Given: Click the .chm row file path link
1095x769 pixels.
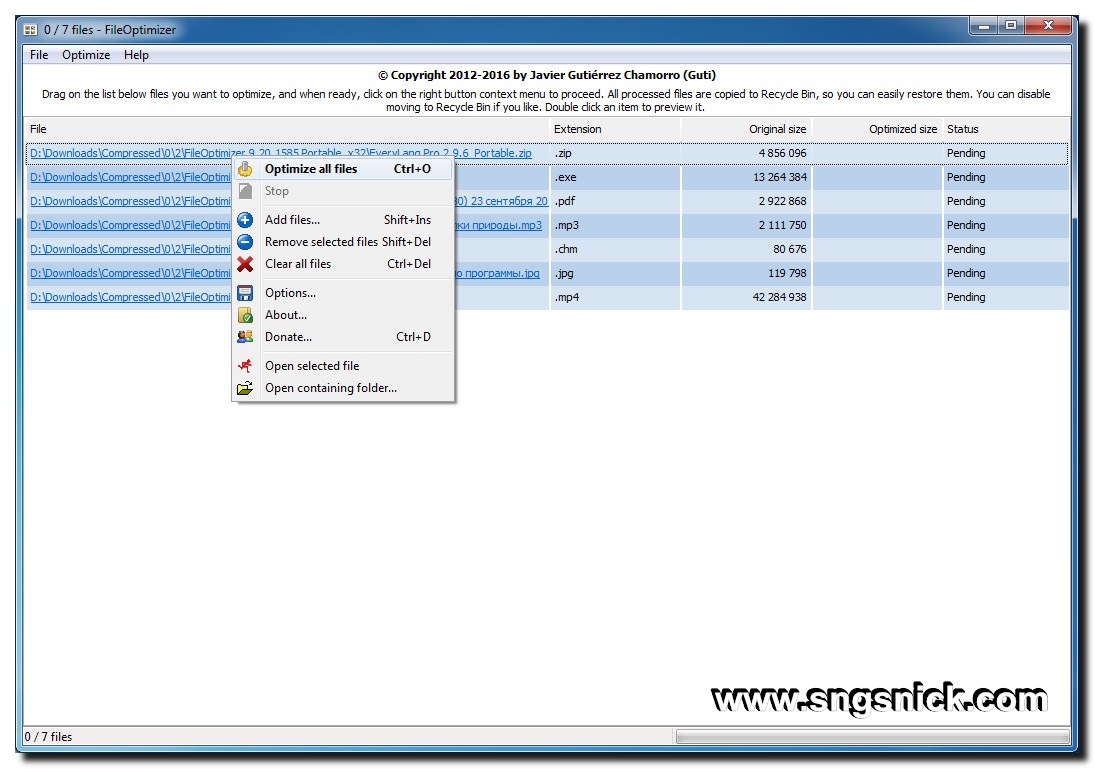Looking at the screenshot, I should 130,249.
